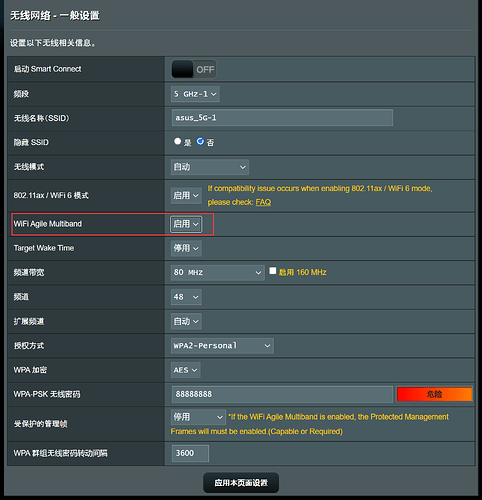Open the Target Wake Time dropdown

click(x=186, y=248)
